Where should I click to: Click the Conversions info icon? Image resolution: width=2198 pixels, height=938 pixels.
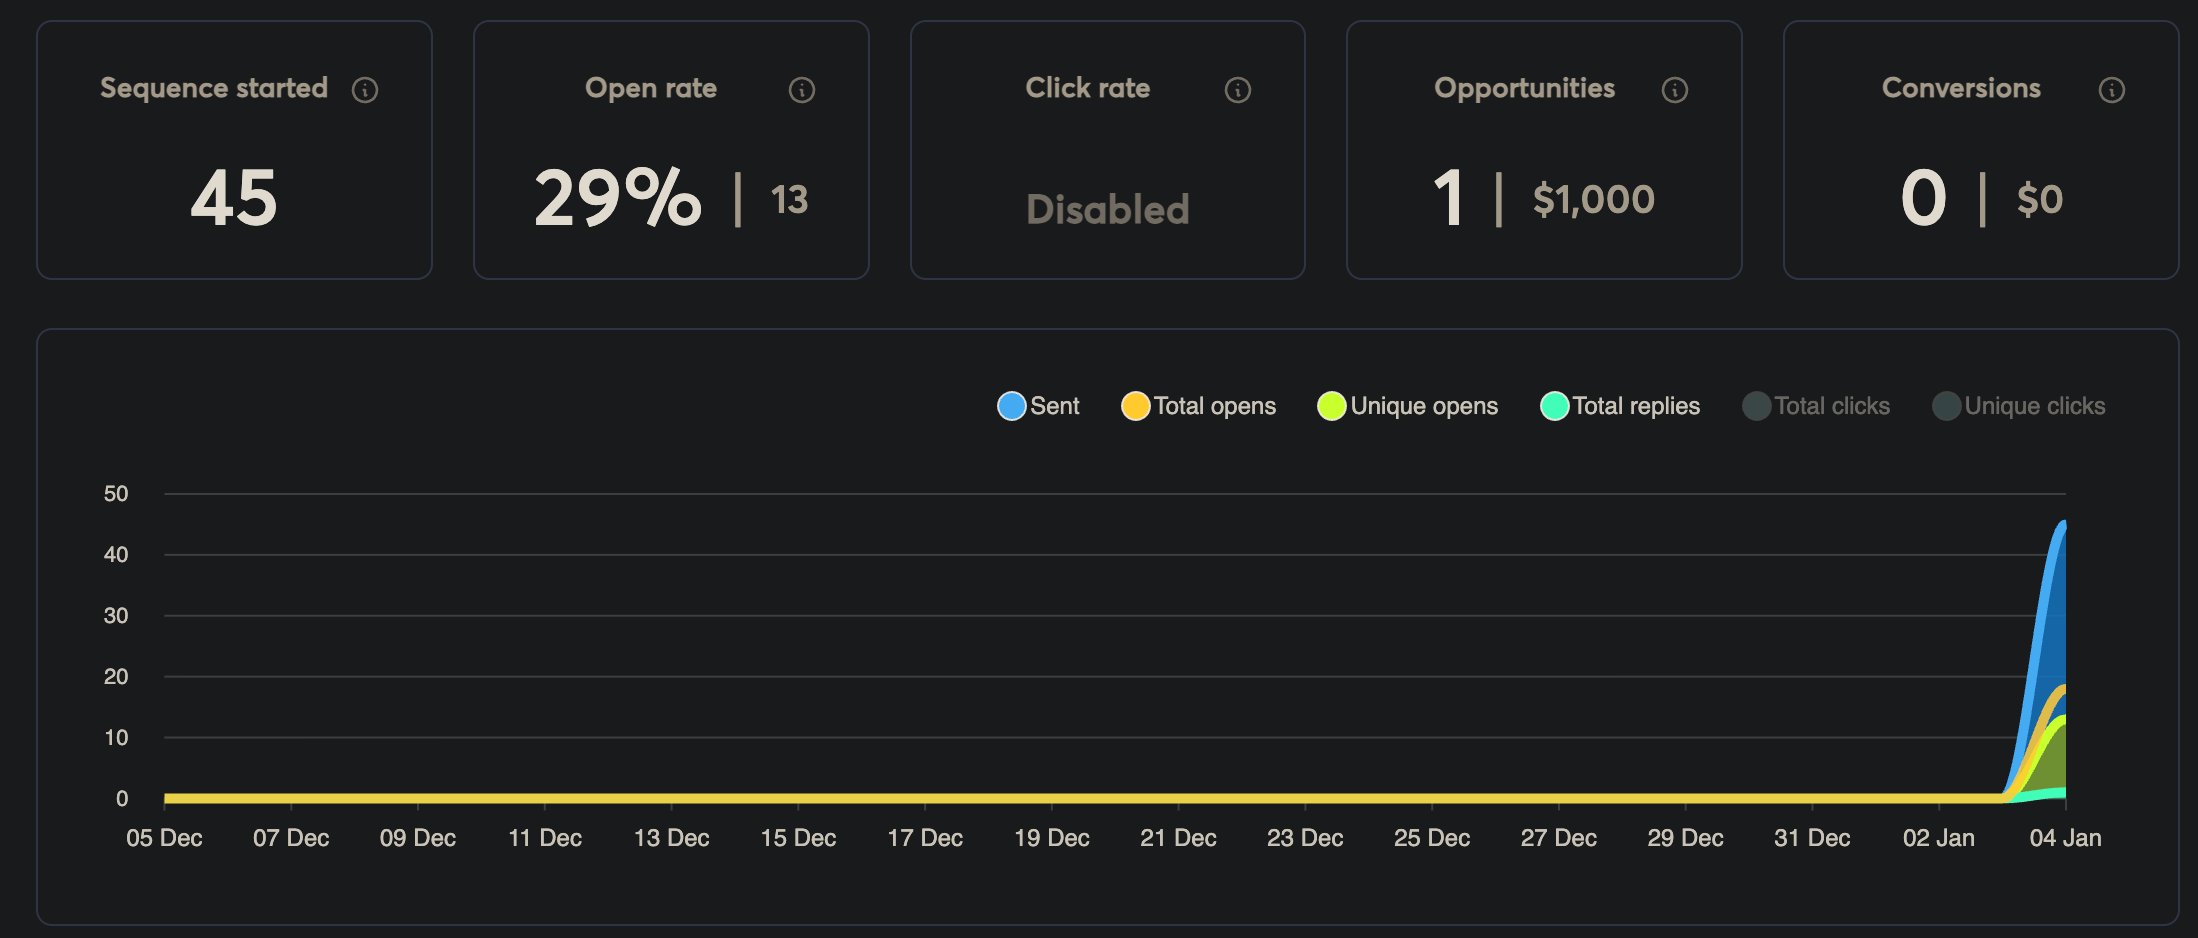[x=2111, y=90]
